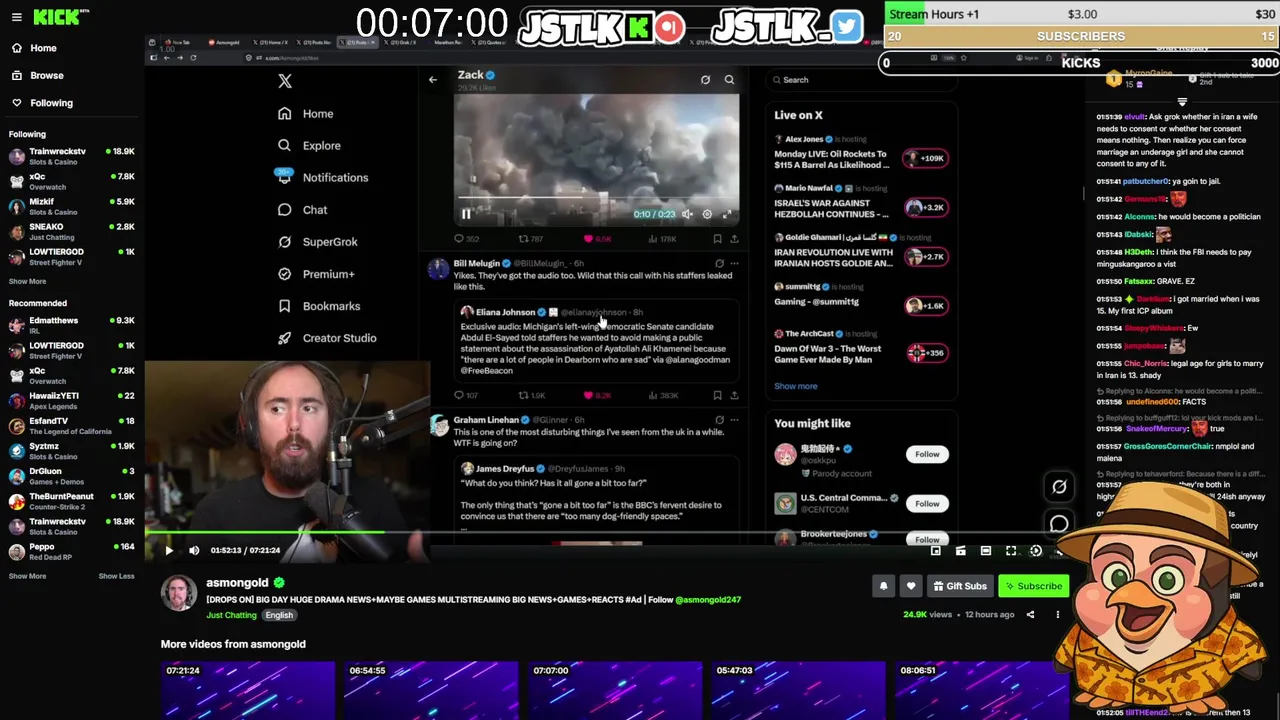This screenshot has width=1280, height=720.
Task: Open Following in Kick sidebar
Action: [51, 103]
